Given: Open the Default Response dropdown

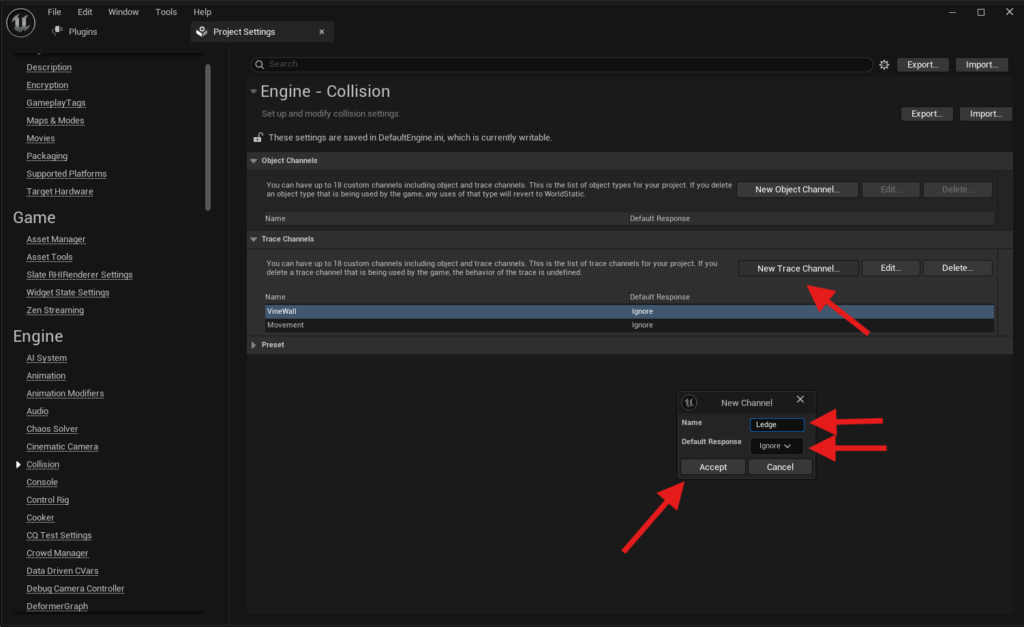Looking at the screenshot, I should [777, 446].
